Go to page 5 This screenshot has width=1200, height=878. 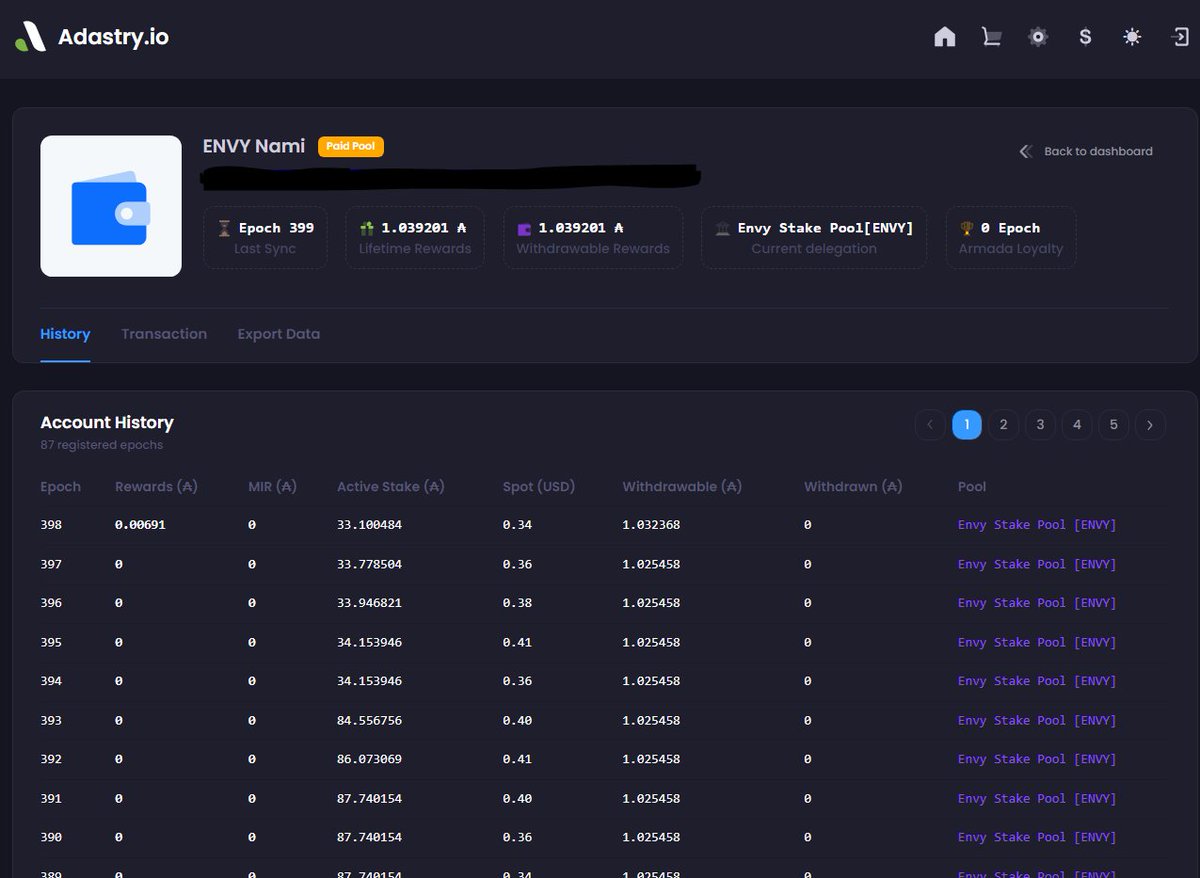(1114, 425)
